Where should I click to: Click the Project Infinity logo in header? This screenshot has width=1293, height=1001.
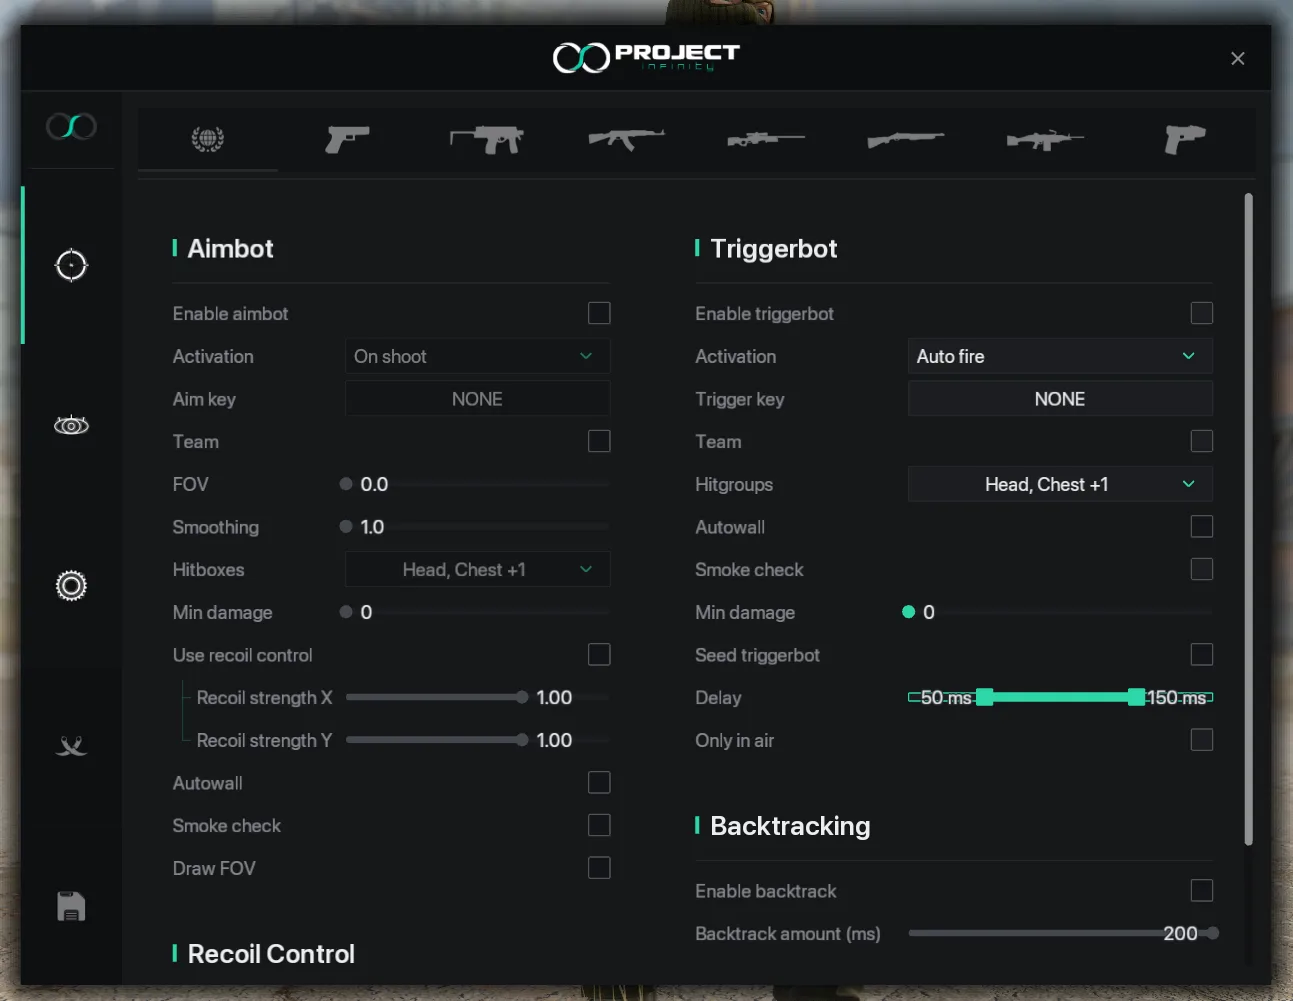click(x=646, y=57)
